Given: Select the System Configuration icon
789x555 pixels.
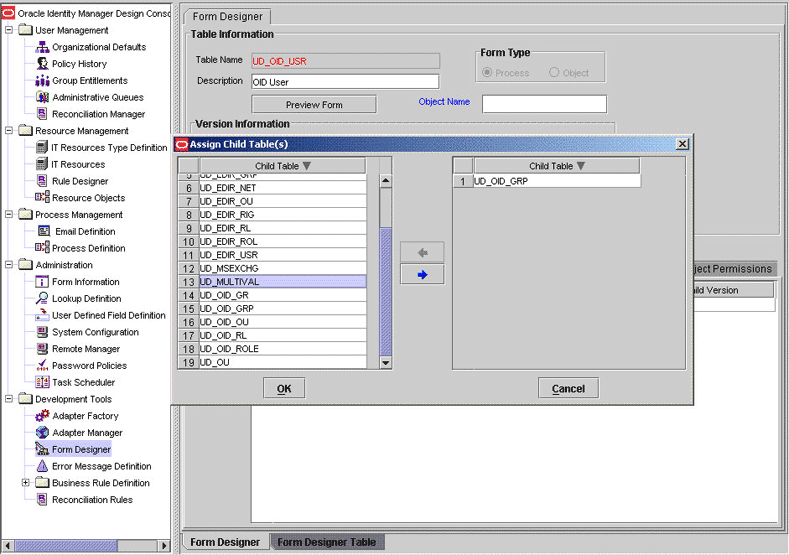Looking at the screenshot, I should click(x=42, y=332).
